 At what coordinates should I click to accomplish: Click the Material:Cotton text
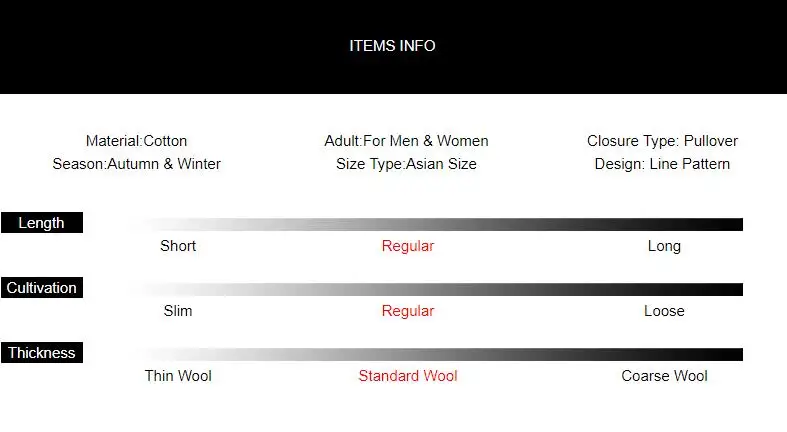point(137,141)
